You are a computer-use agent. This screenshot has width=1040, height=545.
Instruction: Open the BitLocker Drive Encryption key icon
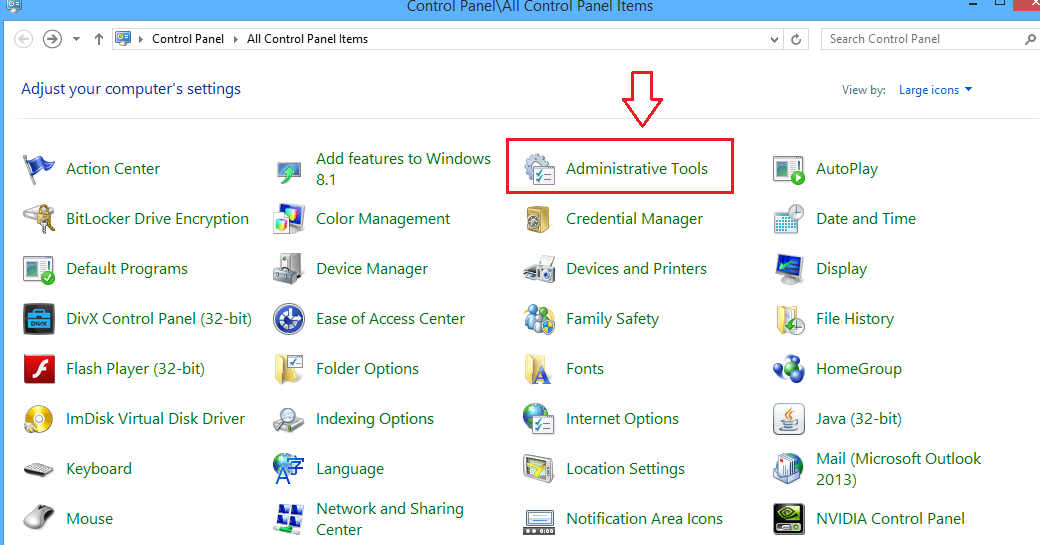point(38,219)
